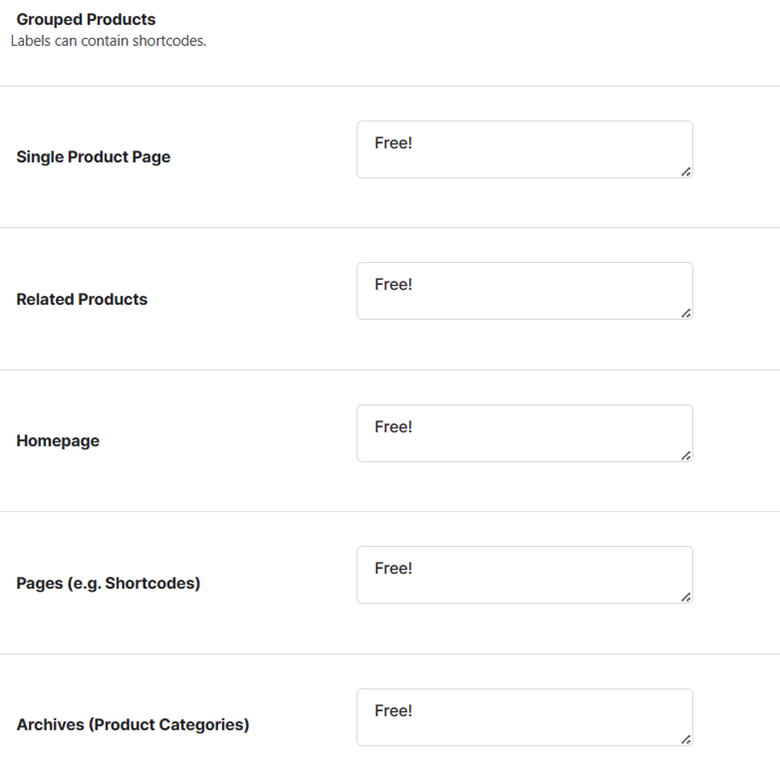The height and width of the screenshot is (777, 780).
Task: Click the 'Archives (Product Categories)' row label
Action: coord(133,725)
